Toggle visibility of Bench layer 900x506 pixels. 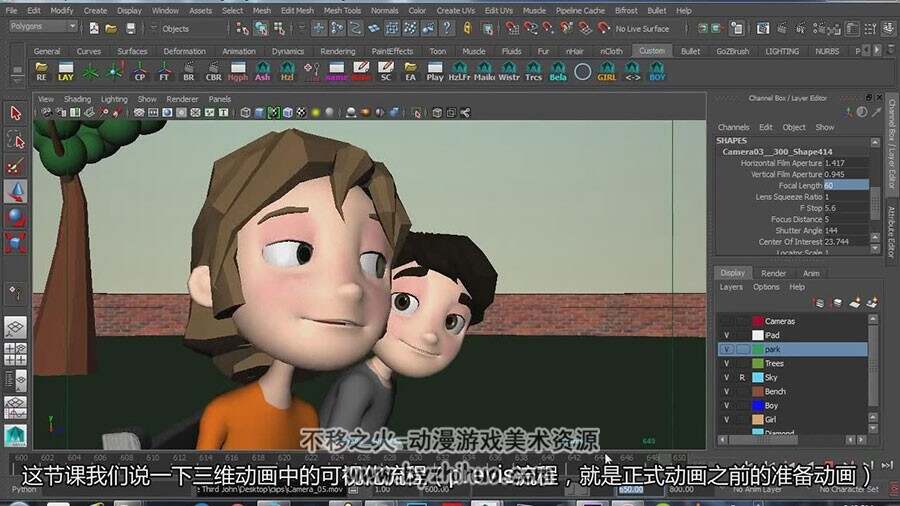click(x=727, y=391)
